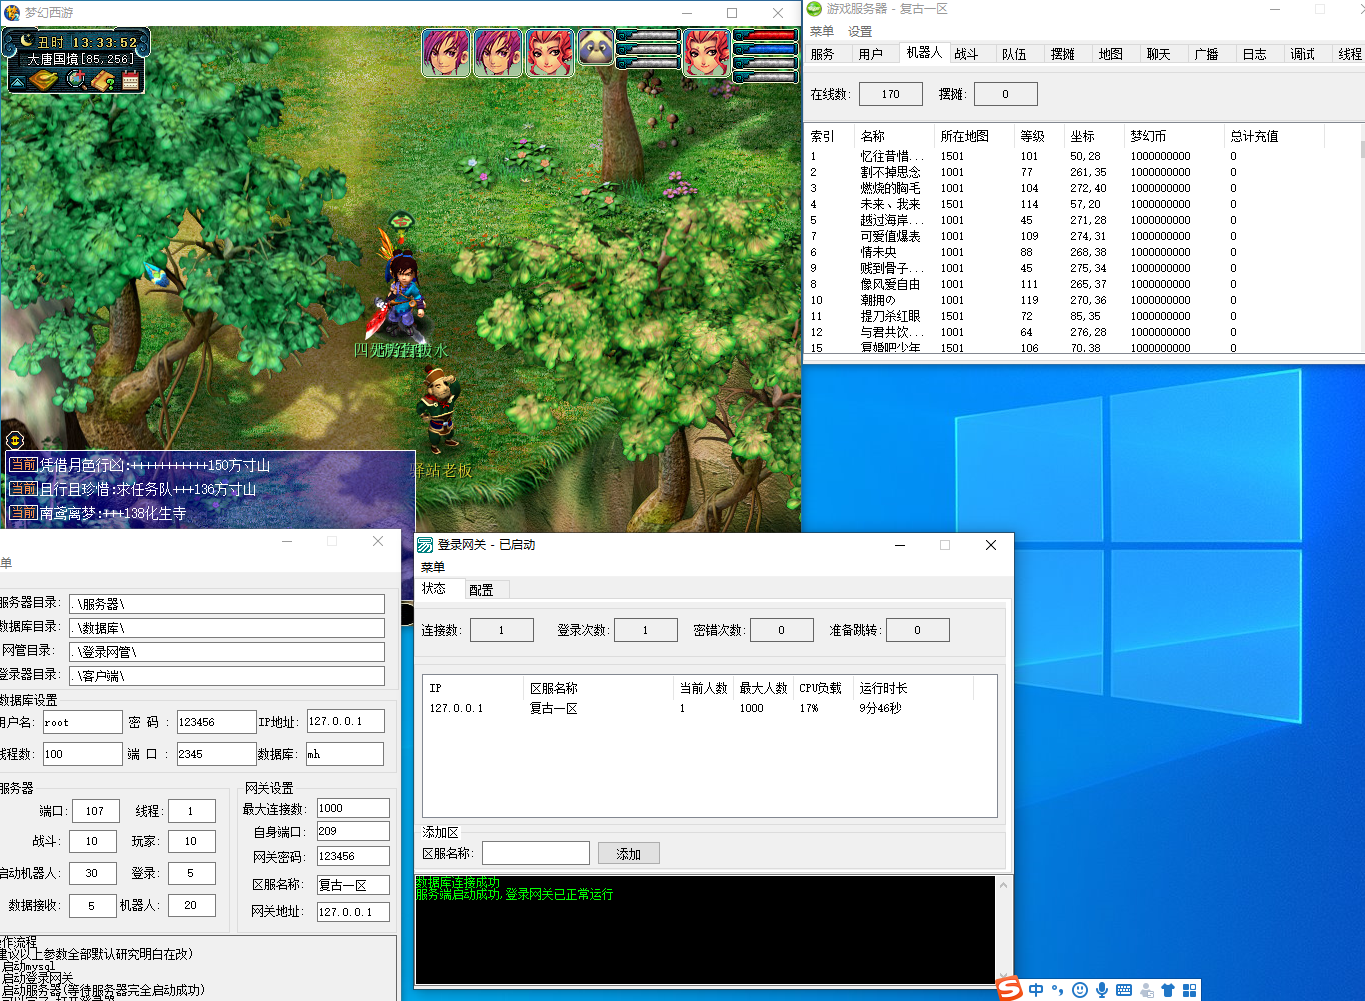Click the 等级 column header in the robot list

(1039, 136)
